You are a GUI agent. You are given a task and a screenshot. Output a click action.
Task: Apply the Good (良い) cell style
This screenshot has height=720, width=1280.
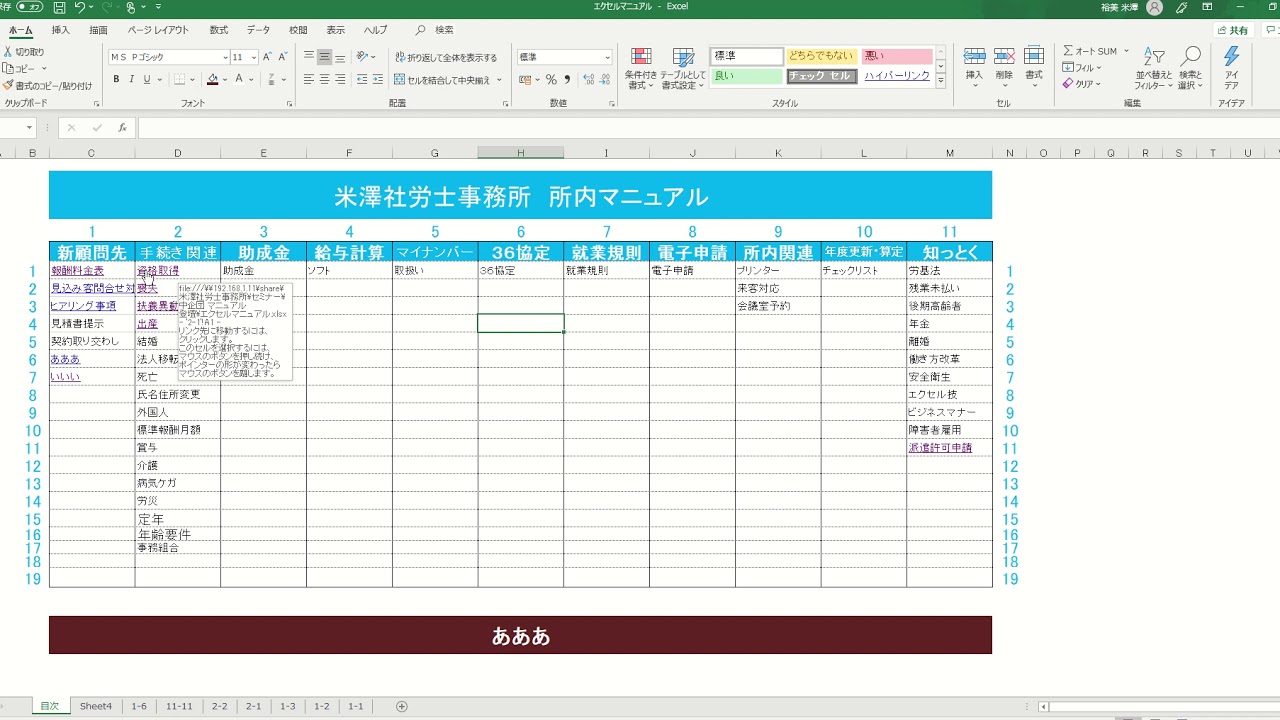click(x=747, y=75)
